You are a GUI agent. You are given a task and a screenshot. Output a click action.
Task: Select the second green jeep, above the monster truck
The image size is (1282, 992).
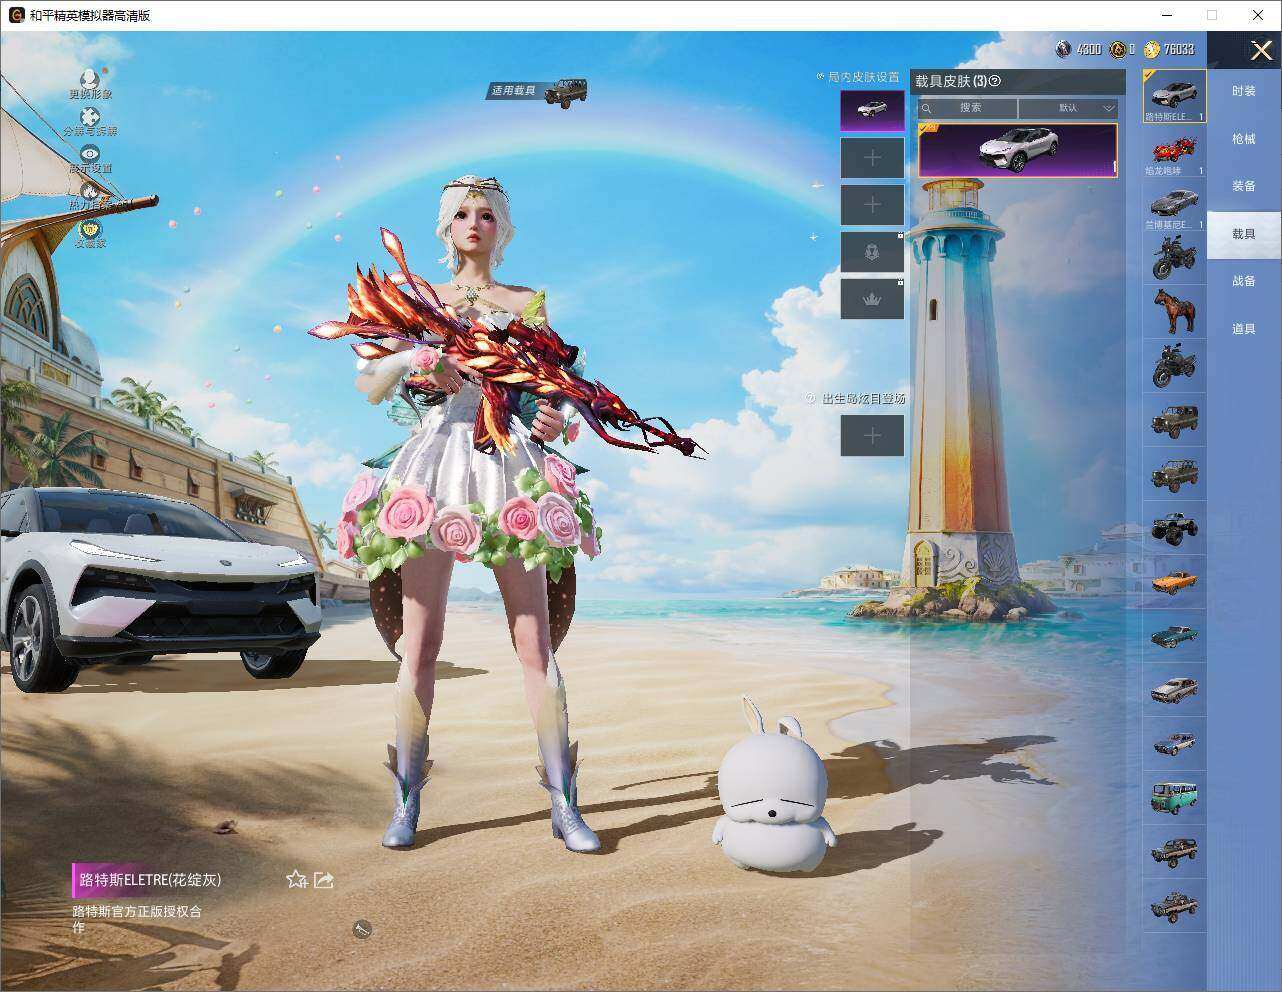coord(1174,474)
